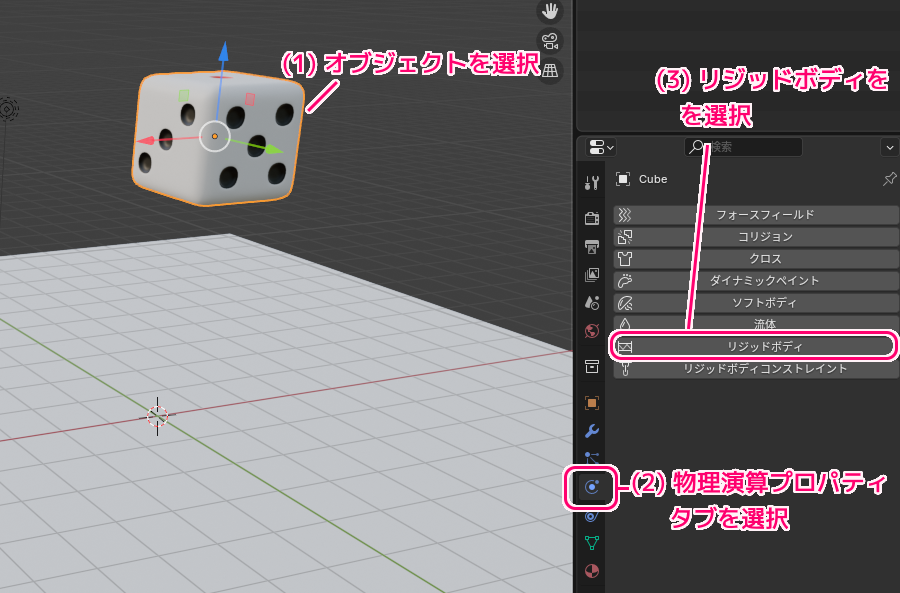Open the editor type dropdown
The image size is (900, 593).
pyautogui.click(x=597, y=147)
